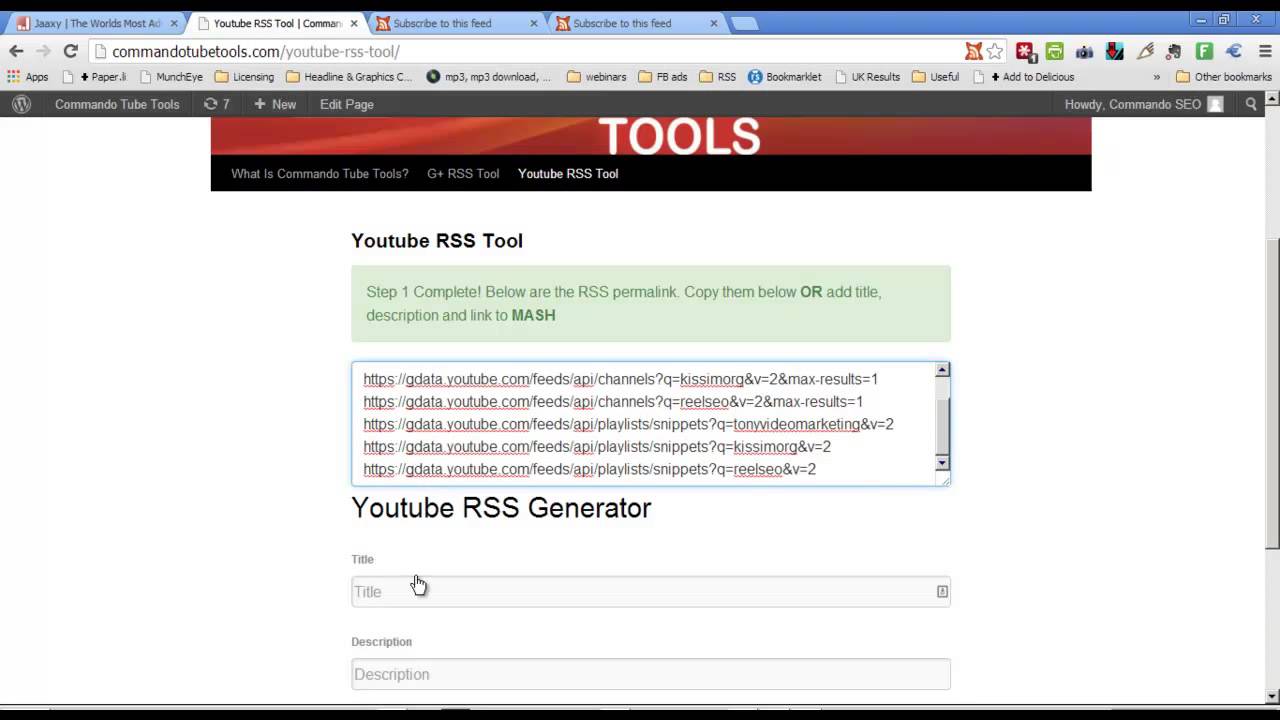This screenshot has width=1280, height=720.
Task: Click the red down-arrow download extension icon
Action: pyautogui.click(x=1114, y=51)
